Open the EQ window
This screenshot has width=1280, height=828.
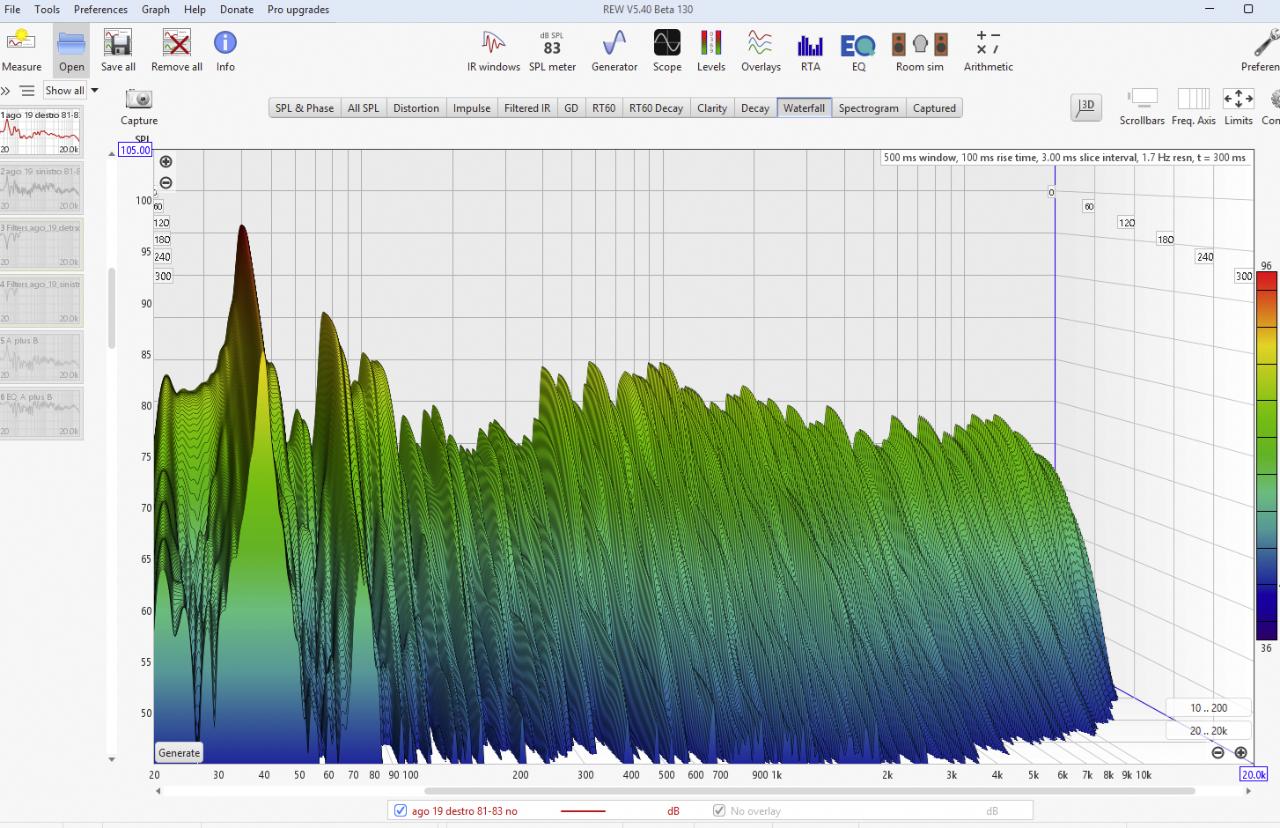click(x=858, y=51)
